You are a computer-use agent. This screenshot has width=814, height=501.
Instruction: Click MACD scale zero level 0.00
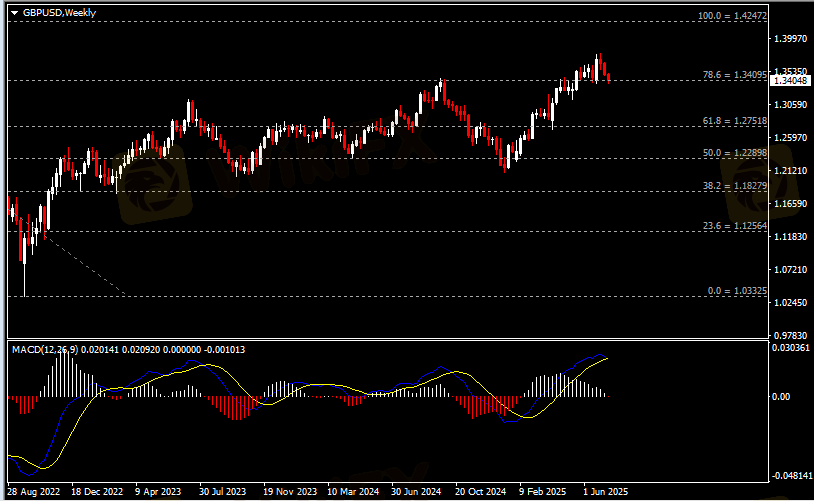pyautogui.click(x=781, y=397)
